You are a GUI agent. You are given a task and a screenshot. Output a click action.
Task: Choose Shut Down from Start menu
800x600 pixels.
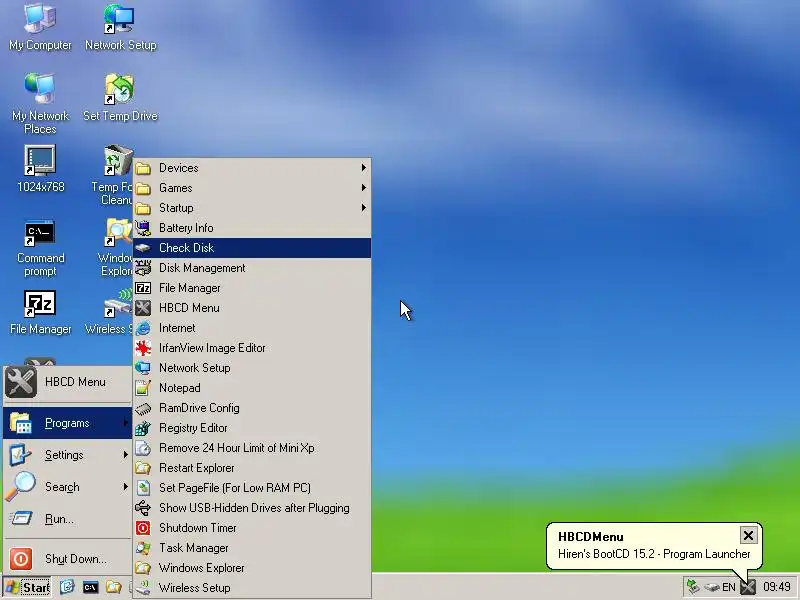click(x=67, y=559)
